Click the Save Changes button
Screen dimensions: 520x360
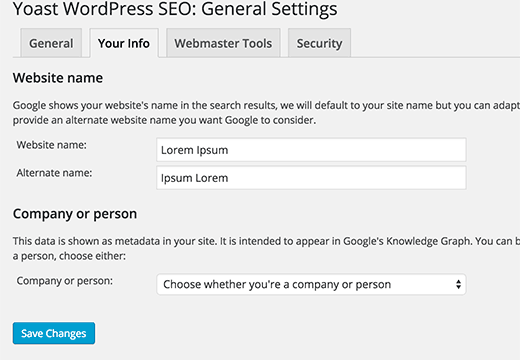[54, 333]
